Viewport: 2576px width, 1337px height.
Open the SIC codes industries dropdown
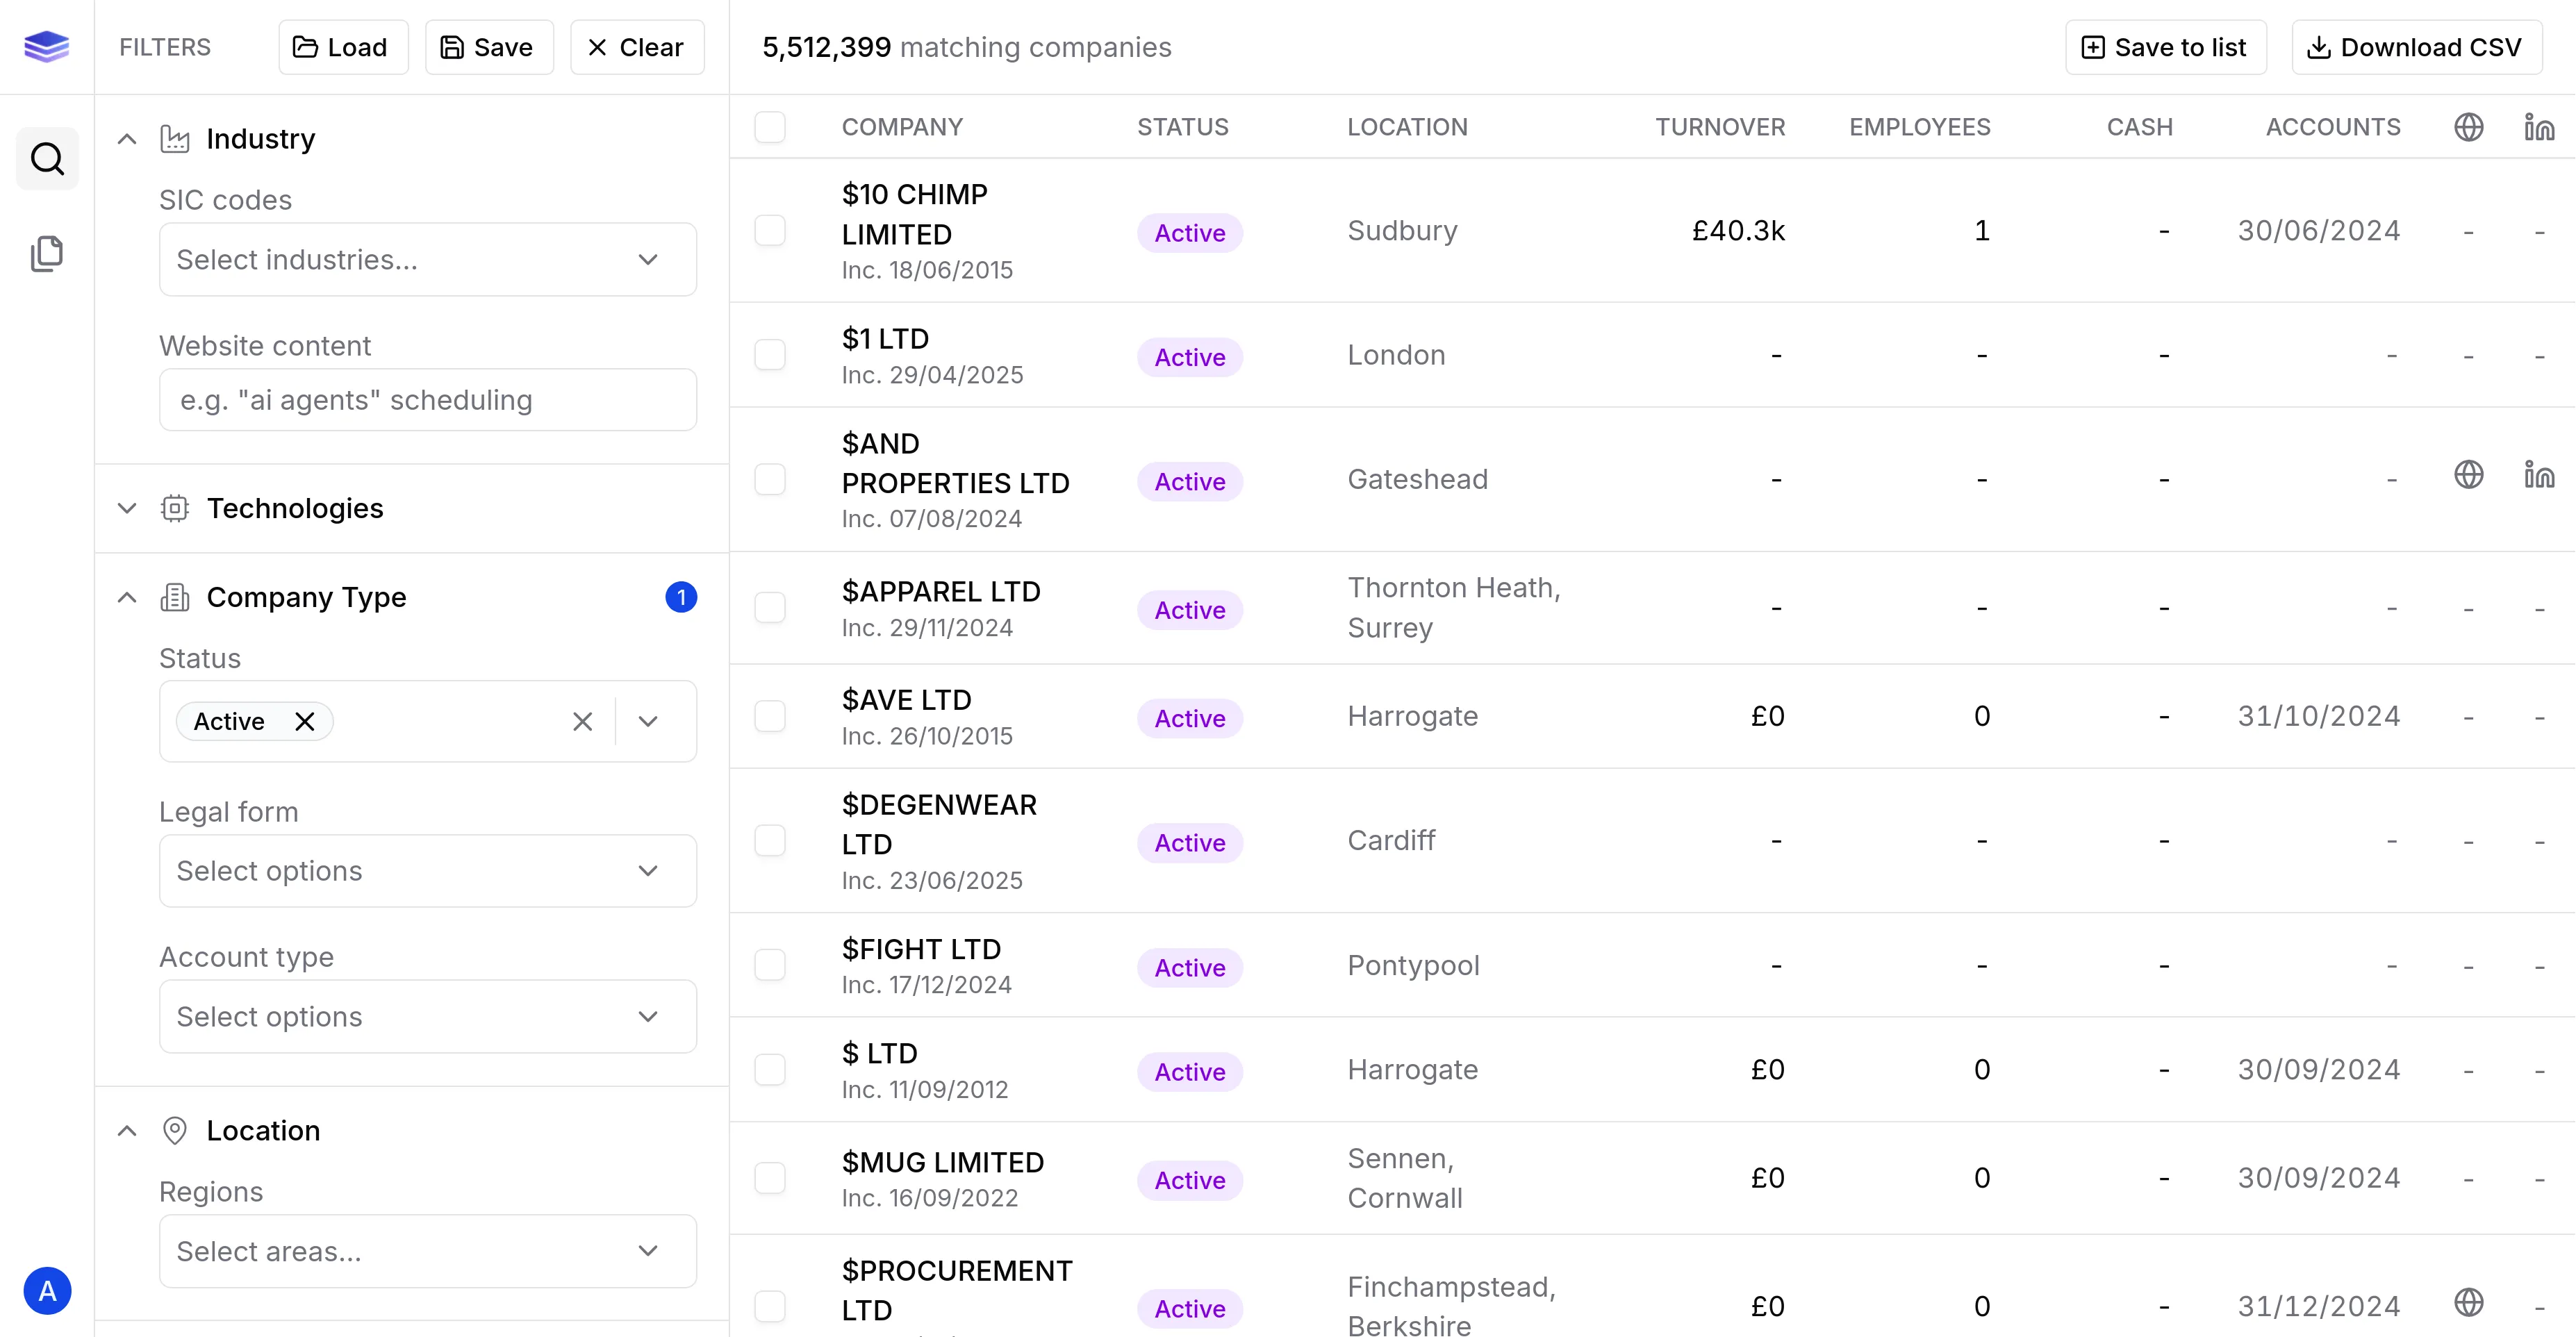[x=428, y=260]
